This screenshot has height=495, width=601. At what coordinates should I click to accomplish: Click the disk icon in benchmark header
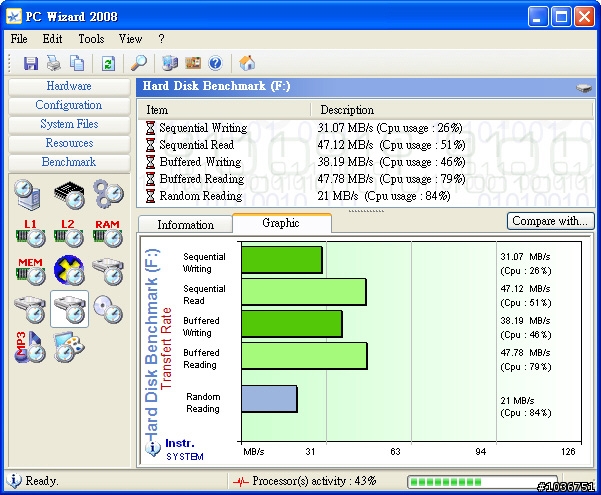pos(583,88)
